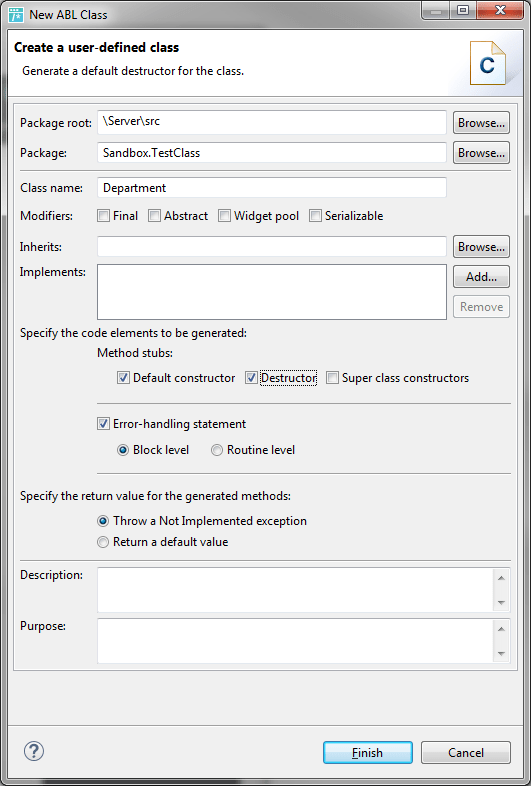Image resolution: width=531 pixels, height=786 pixels.
Task: Select Routine level radio button
Action: point(217,450)
